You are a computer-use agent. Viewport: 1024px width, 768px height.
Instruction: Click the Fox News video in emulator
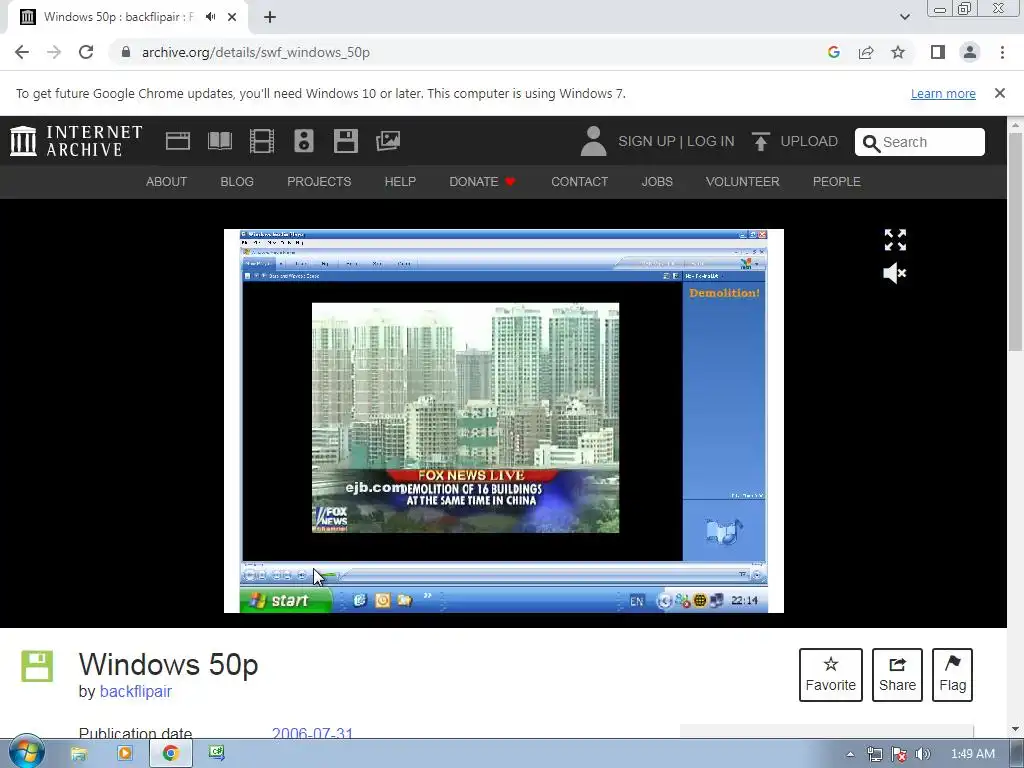point(465,418)
